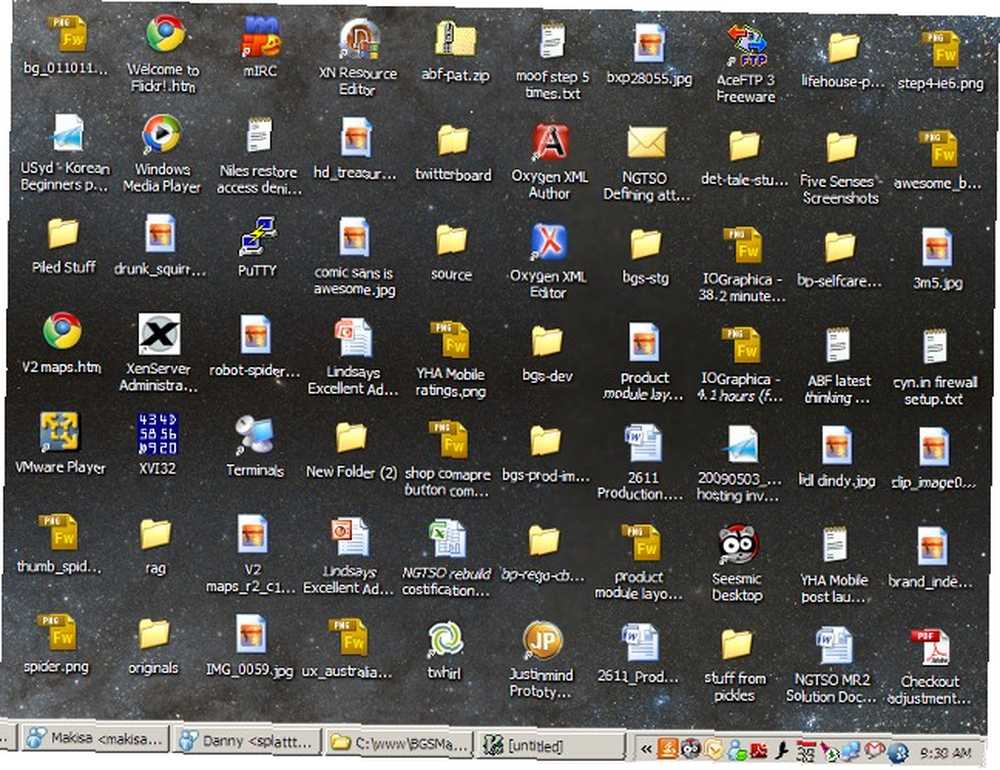Select the 3m5.jpg image file

[937, 249]
